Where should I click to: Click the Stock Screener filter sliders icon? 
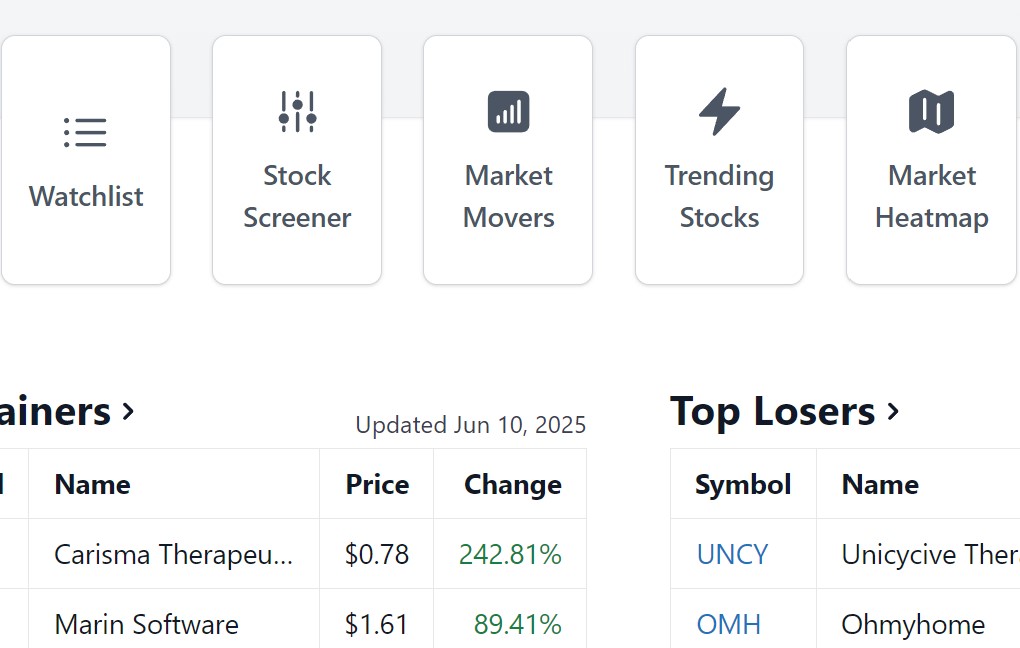click(x=297, y=111)
